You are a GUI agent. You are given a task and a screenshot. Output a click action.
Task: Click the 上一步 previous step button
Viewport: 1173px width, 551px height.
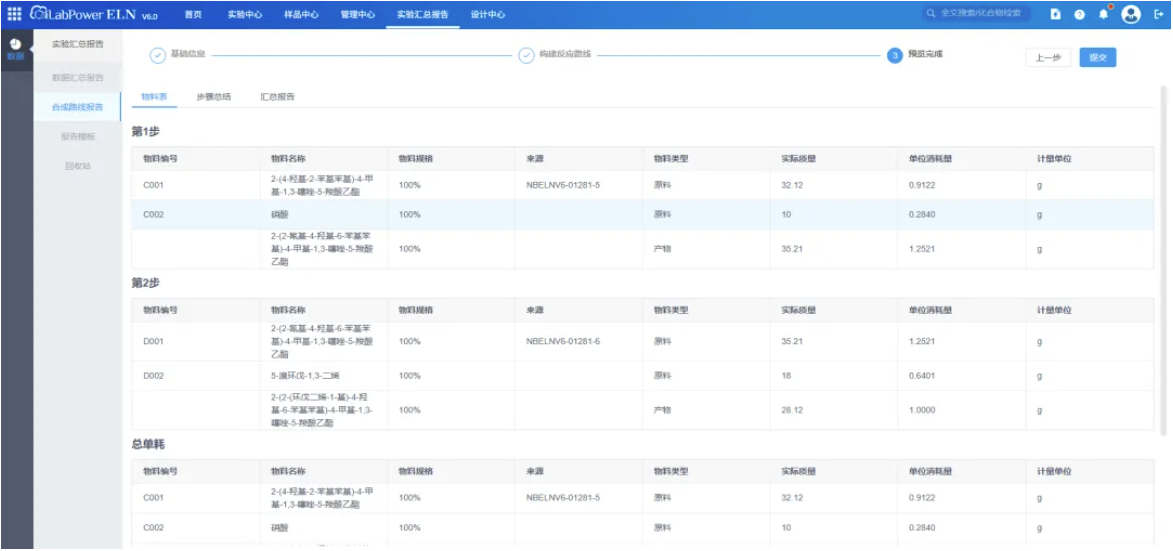(x=1048, y=58)
